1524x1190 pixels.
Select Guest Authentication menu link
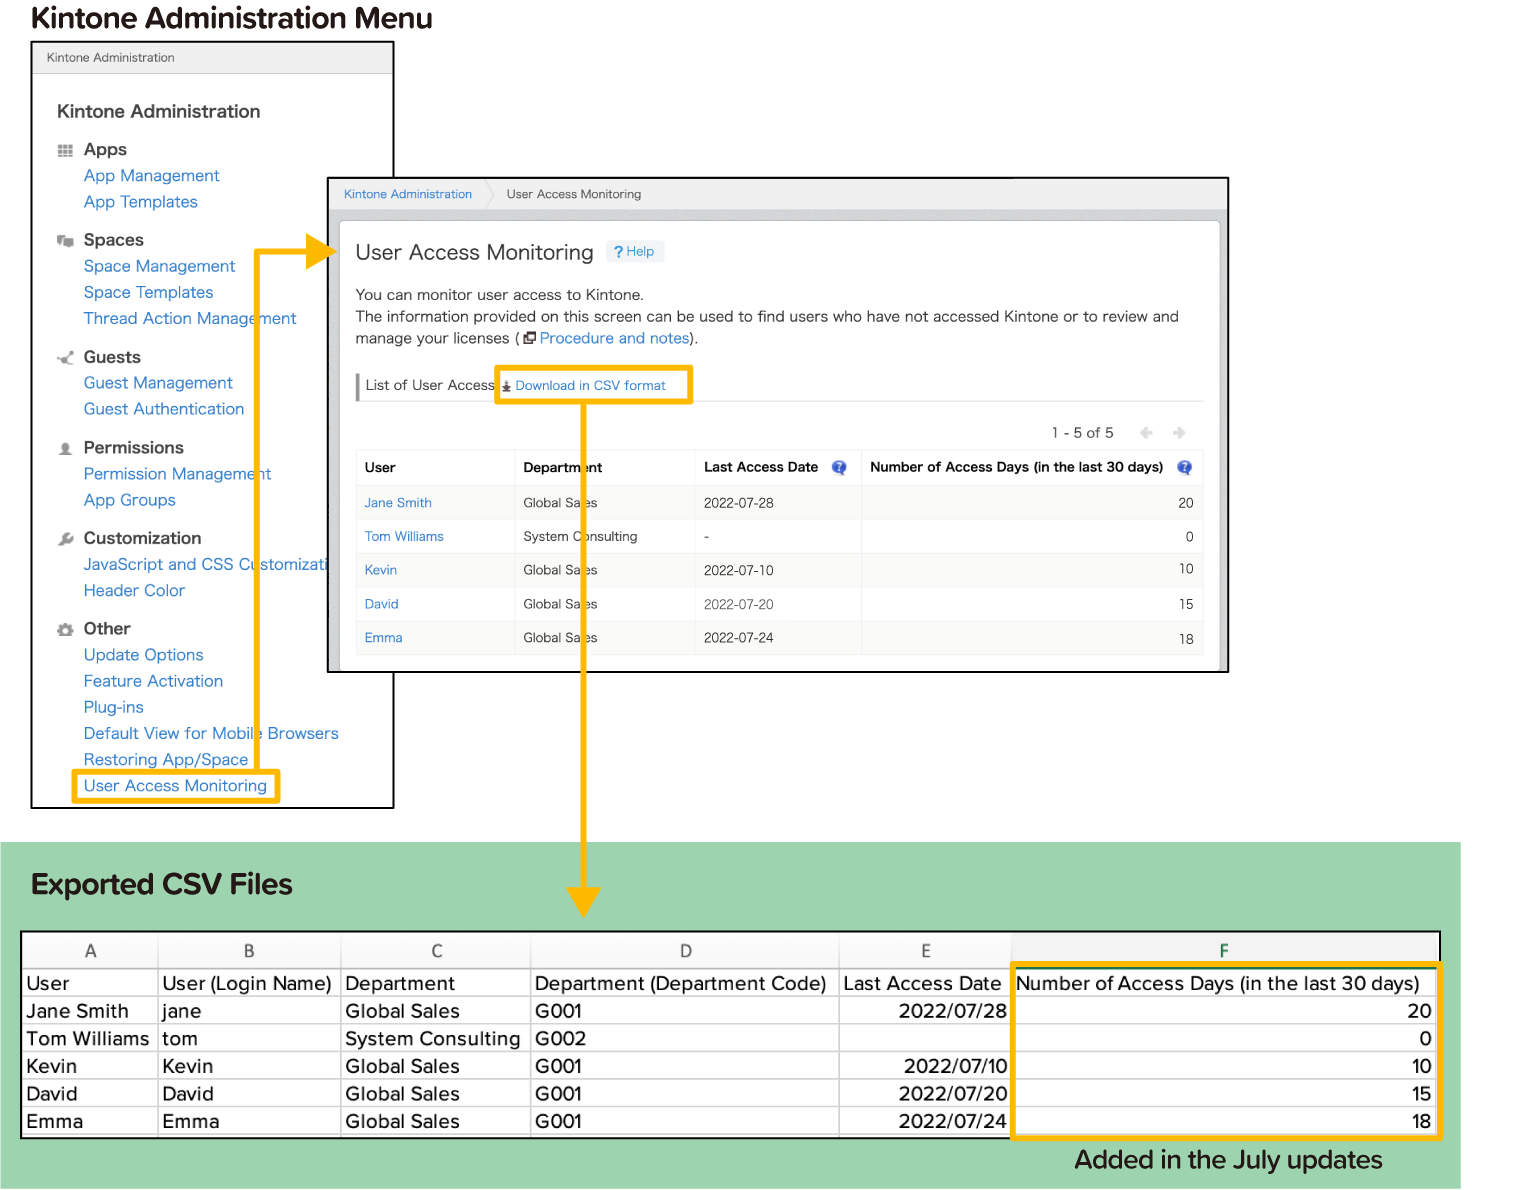click(164, 409)
